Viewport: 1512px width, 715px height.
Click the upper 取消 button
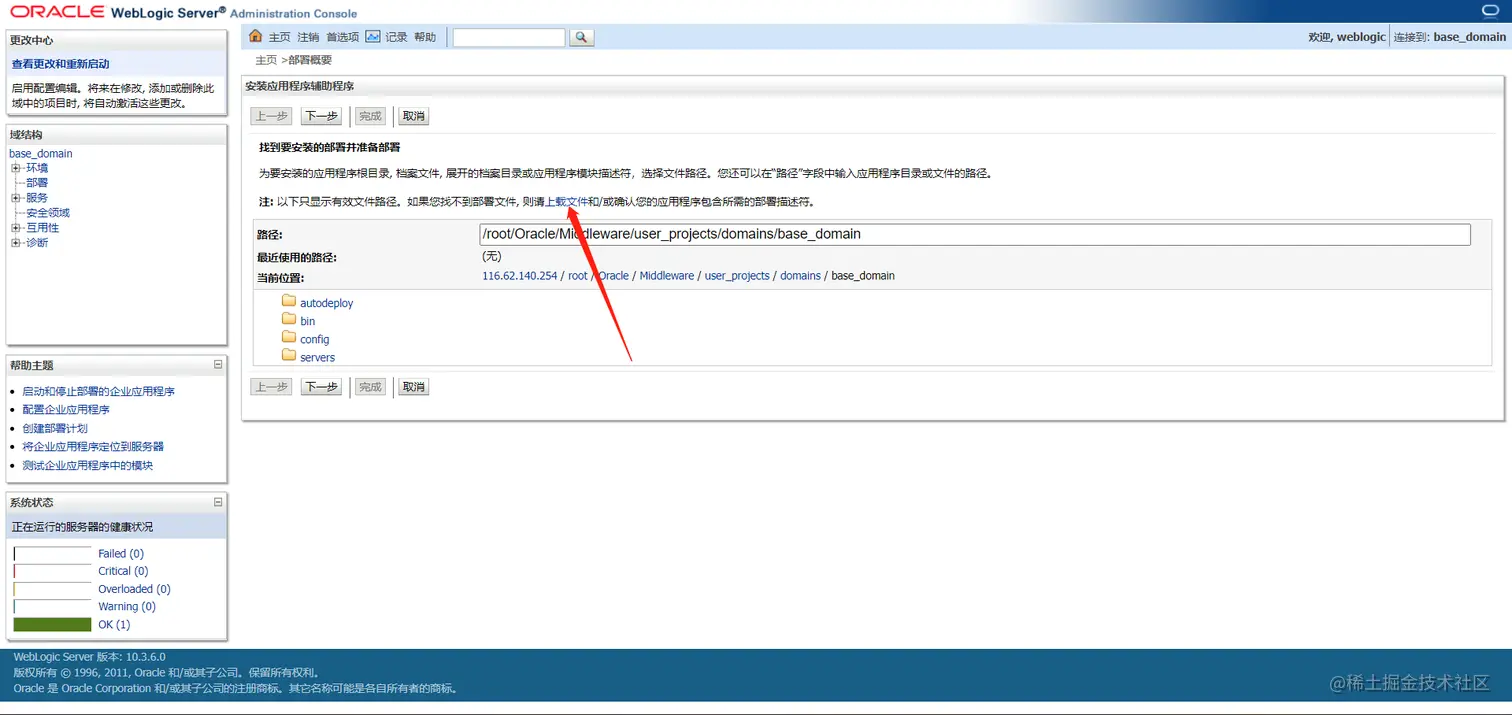(x=413, y=116)
